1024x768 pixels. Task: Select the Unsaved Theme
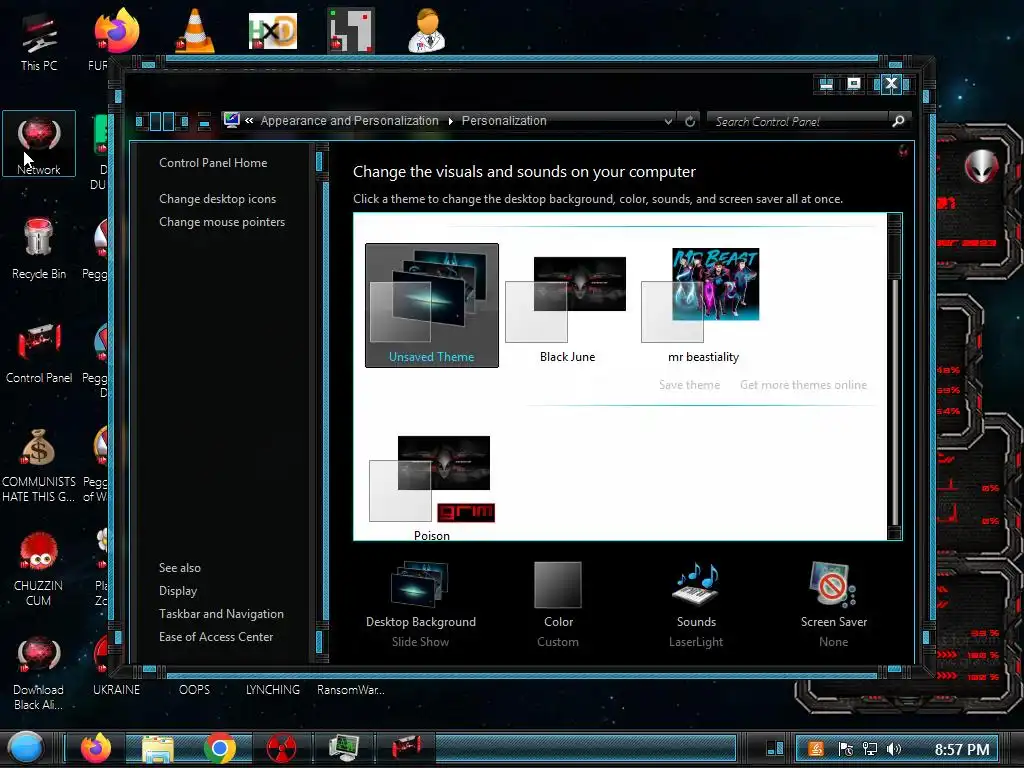(432, 305)
